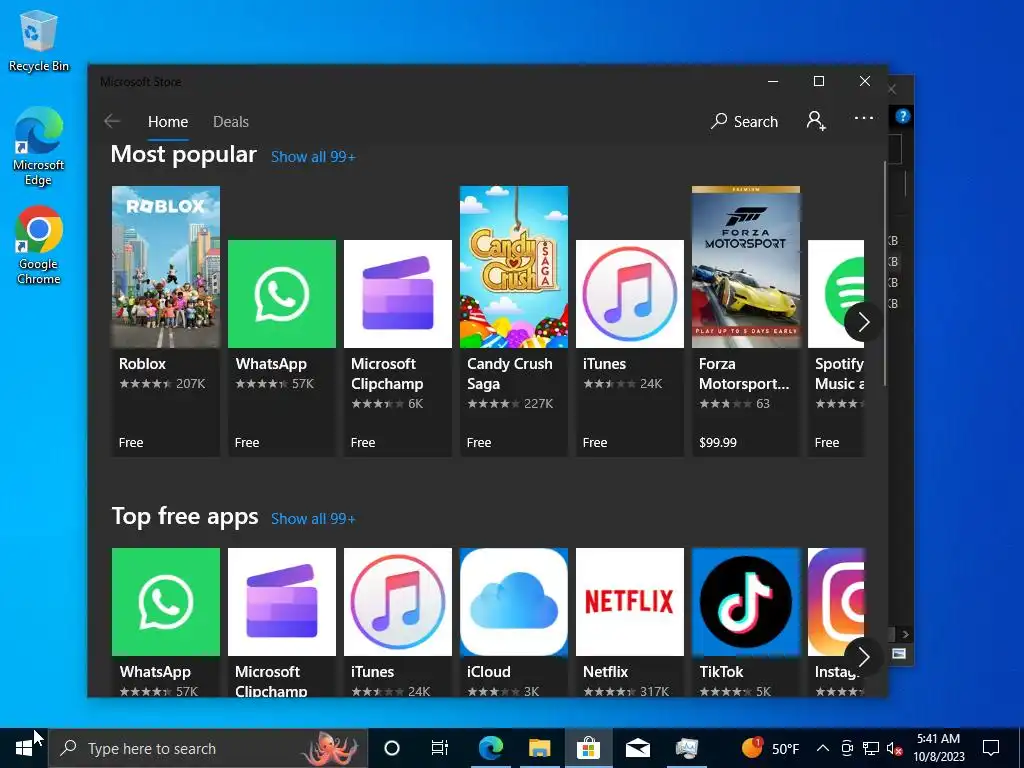This screenshot has height=768, width=1024.
Task: Open Candy Crush Saga app tile
Action: pyautogui.click(x=514, y=321)
